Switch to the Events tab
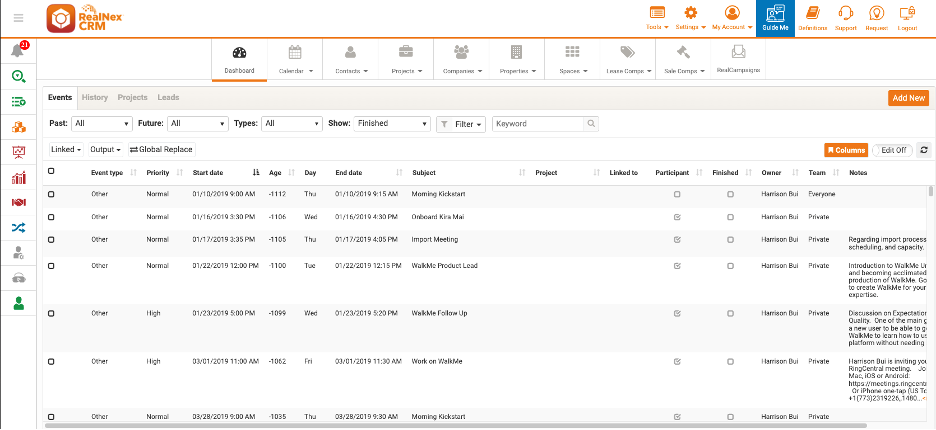 coord(60,97)
